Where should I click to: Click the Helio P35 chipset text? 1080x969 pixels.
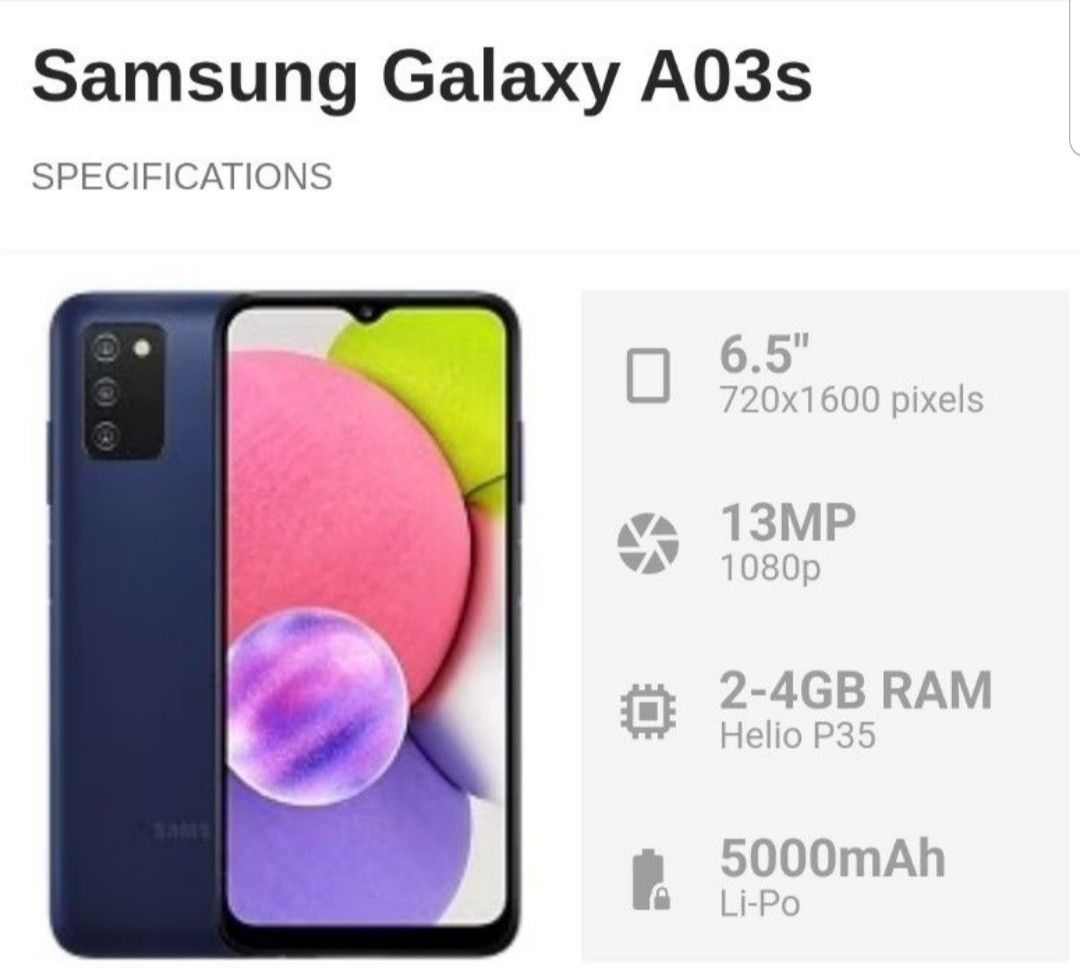pyautogui.click(x=798, y=736)
